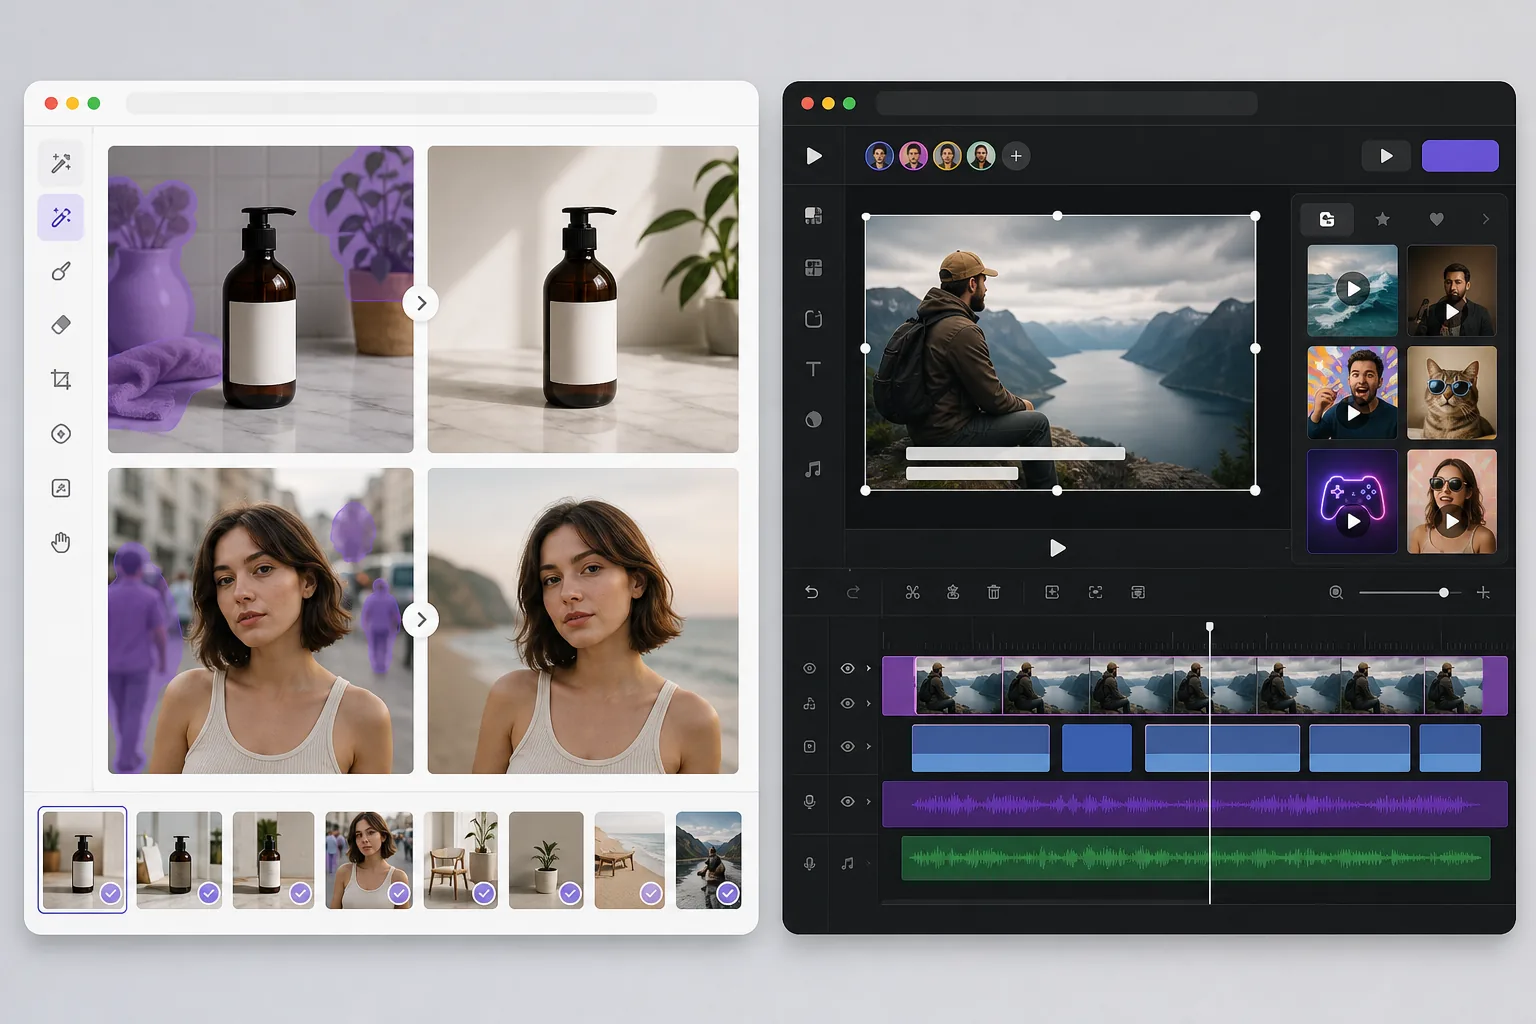This screenshot has width=1536, height=1024.
Task: Open the filter circle icon below the text tool
Action: click(x=814, y=419)
